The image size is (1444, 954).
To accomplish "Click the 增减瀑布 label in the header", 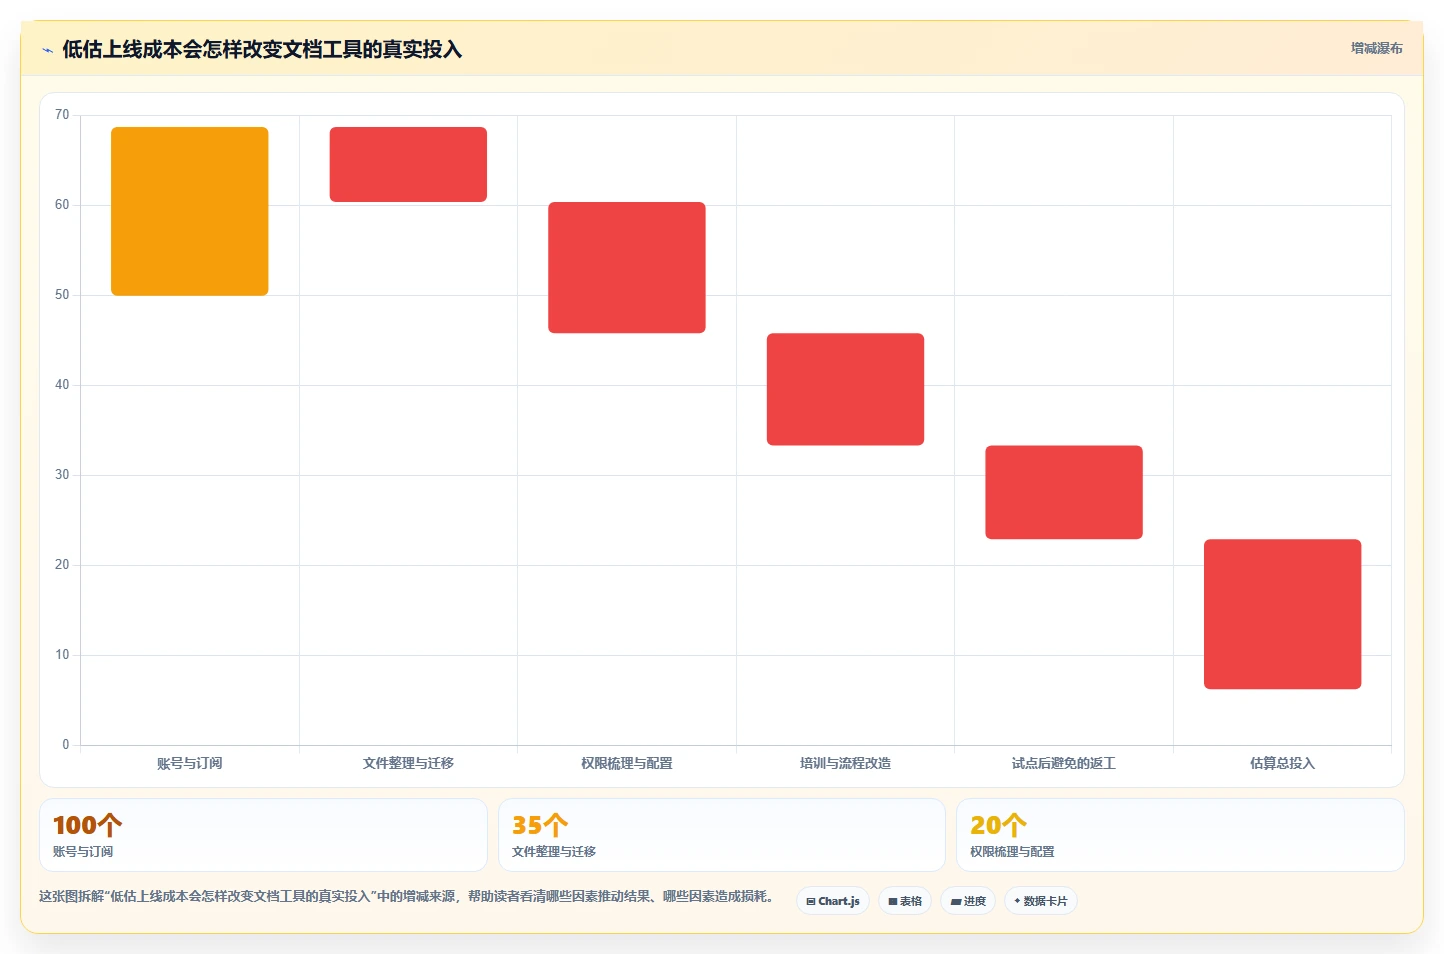I will click(1376, 48).
